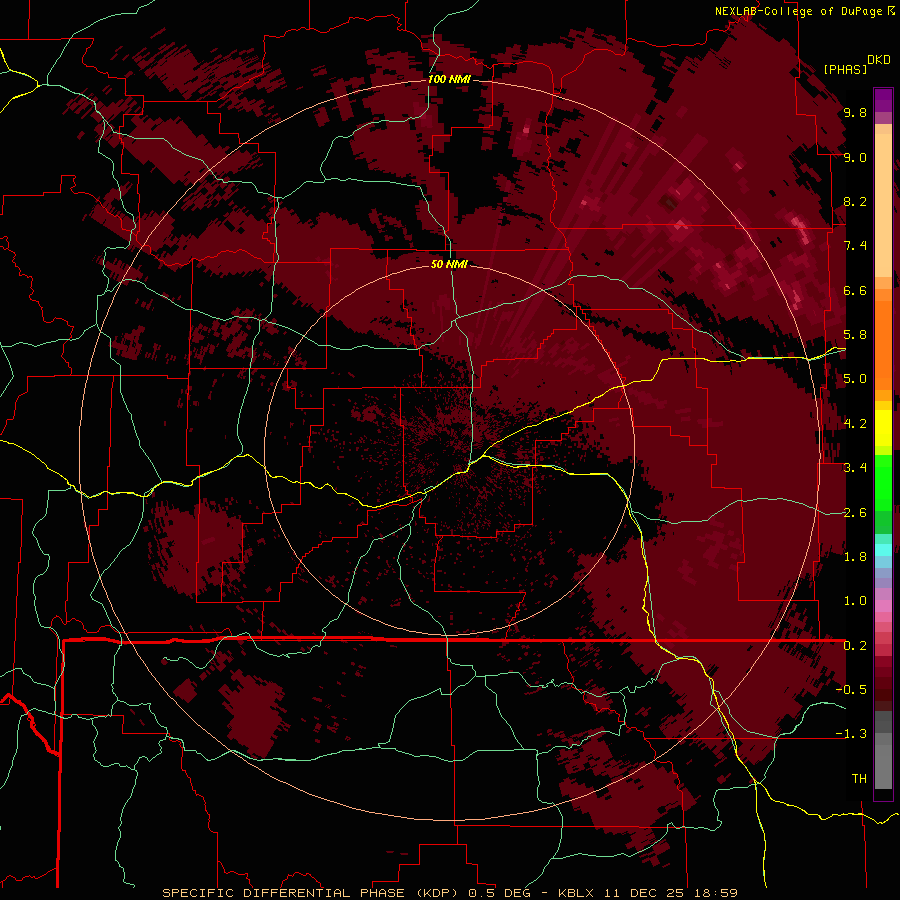Click the yellow segment of the color bar
Image resolution: width=900 pixels, height=900 pixels.
click(883, 428)
